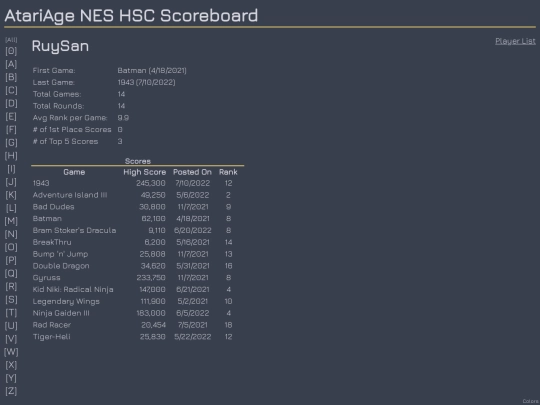Filter players by letter [D]
Image resolution: width=540 pixels, height=405 pixels.
point(11,103)
